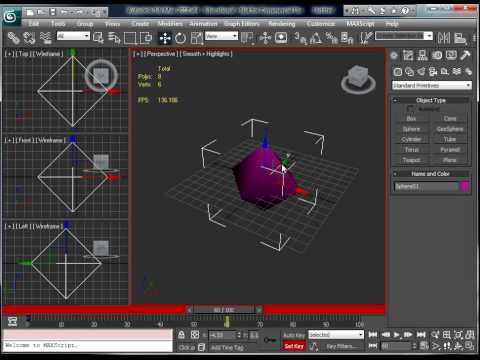The height and width of the screenshot is (360, 480).
Task: Open the Standard Primitives dropdown
Action: 432,86
